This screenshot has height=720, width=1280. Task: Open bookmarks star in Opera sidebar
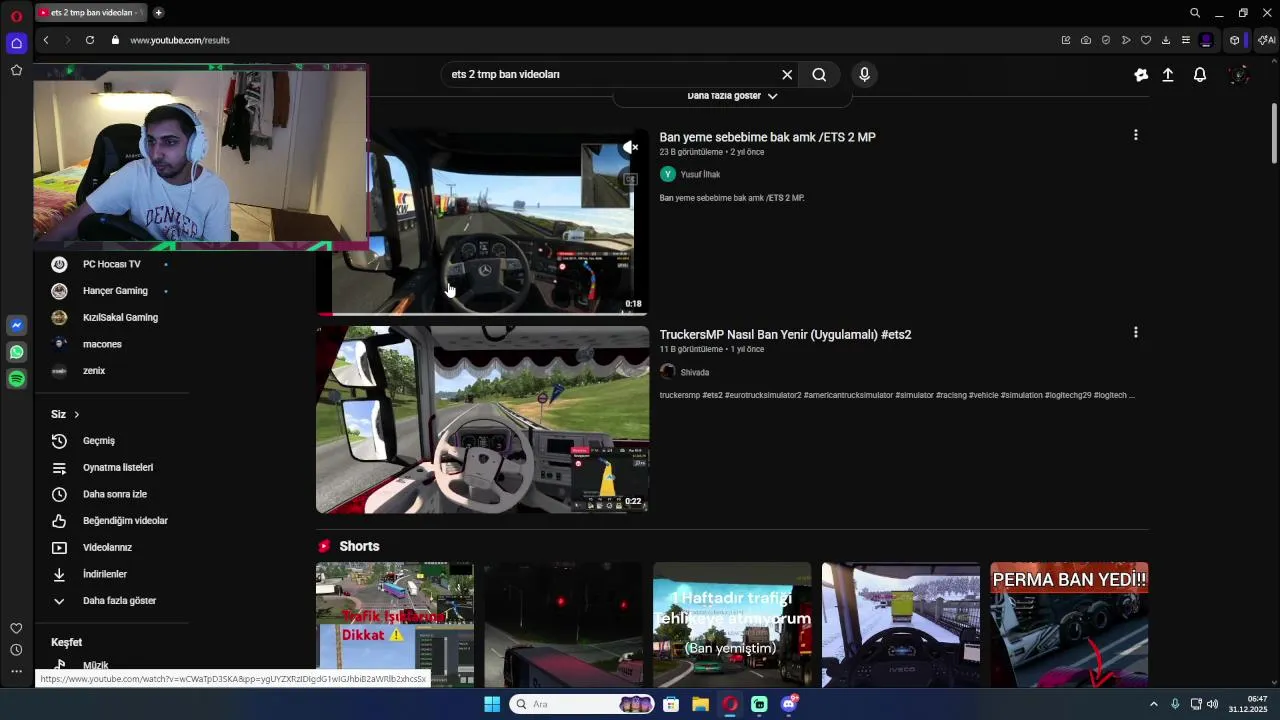[16, 70]
